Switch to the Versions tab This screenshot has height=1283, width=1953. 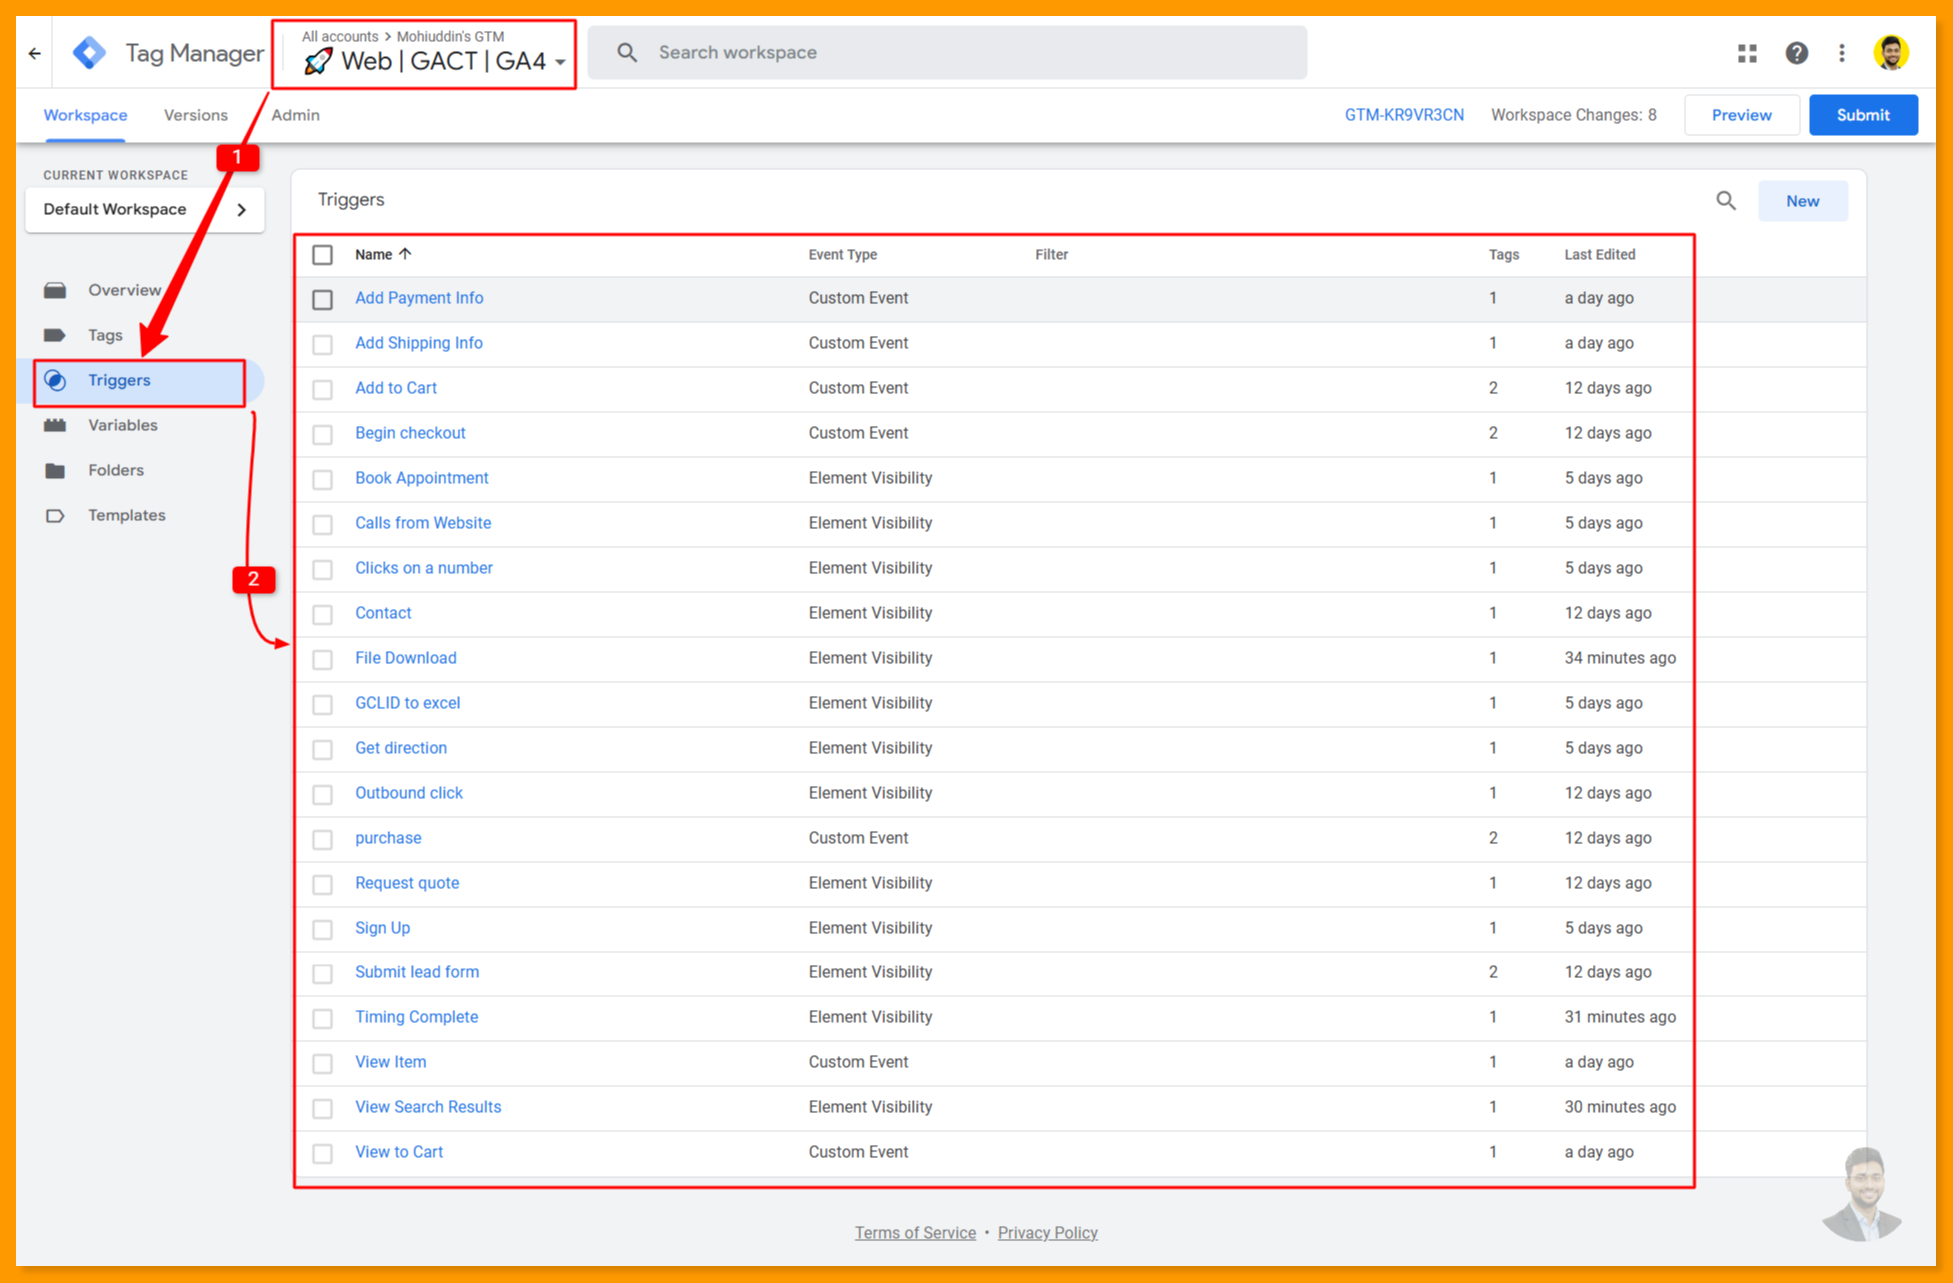195,115
